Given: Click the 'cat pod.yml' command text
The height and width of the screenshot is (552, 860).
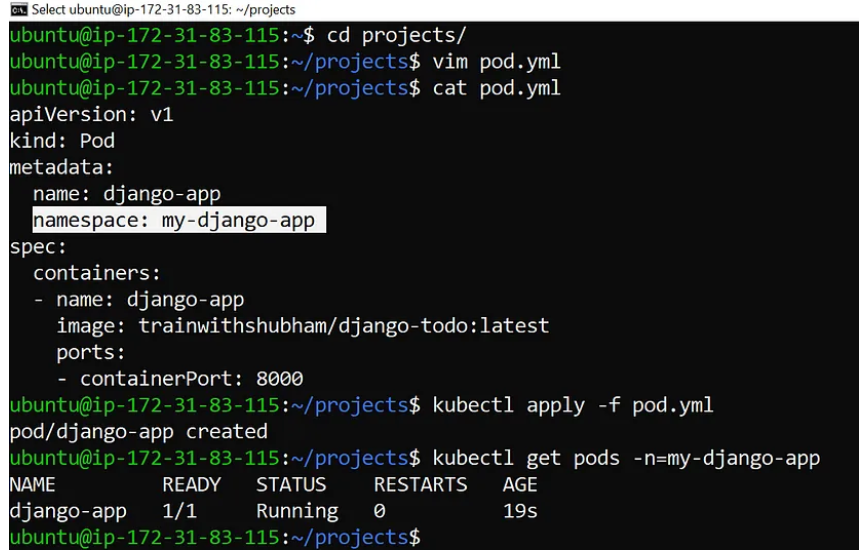Looking at the screenshot, I should pos(496,88).
